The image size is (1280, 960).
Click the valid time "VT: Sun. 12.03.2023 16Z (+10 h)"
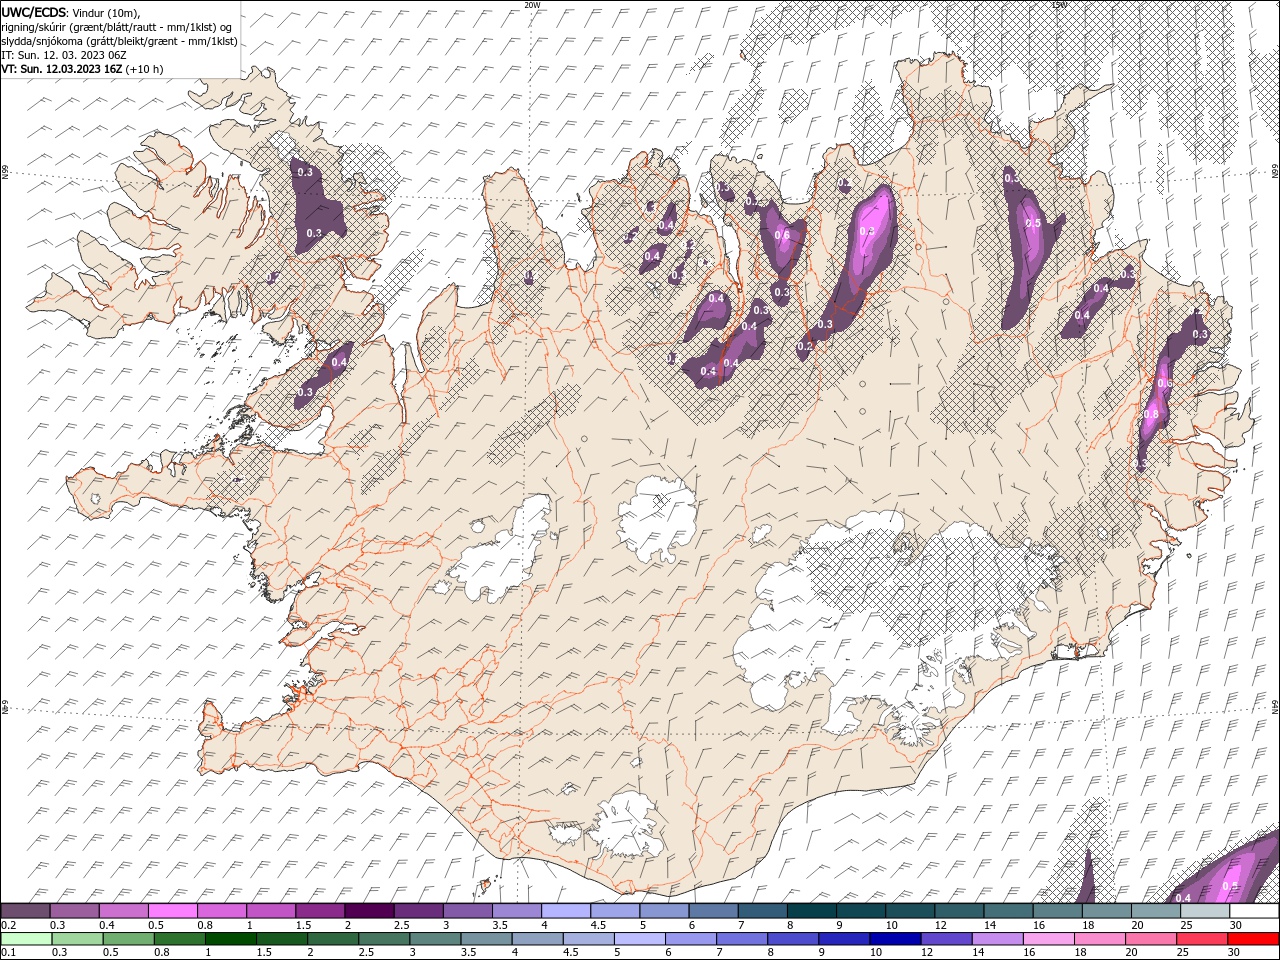pos(82,69)
